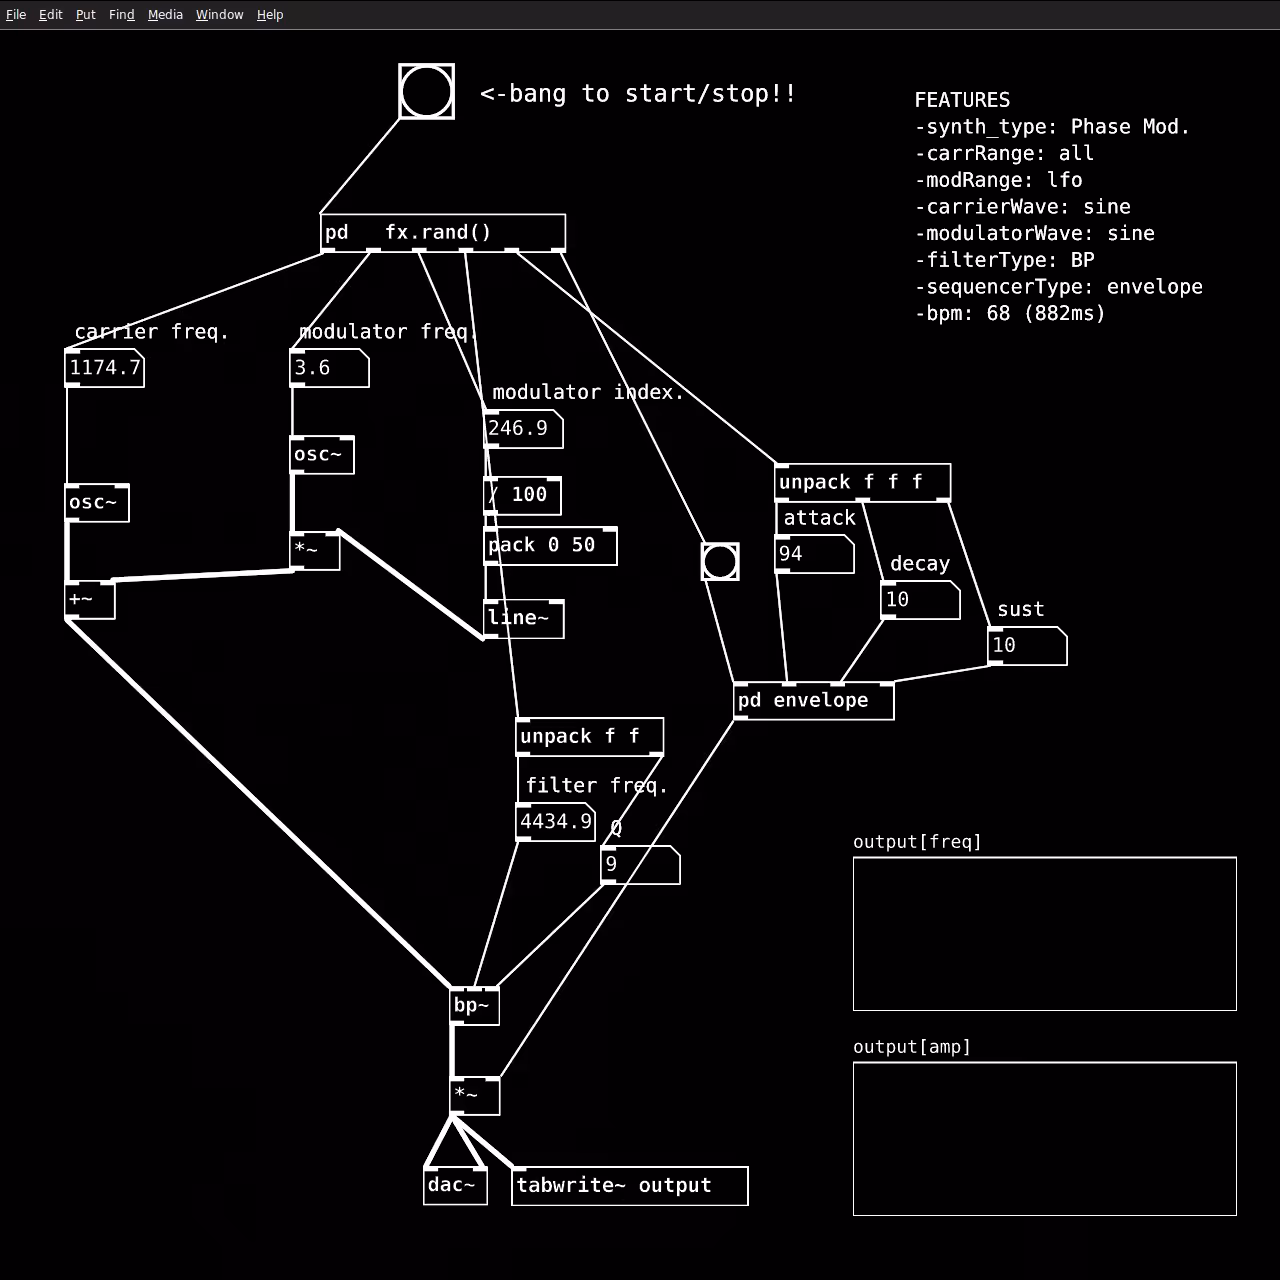
Task: Select the bp~ filter object
Action: click(x=474, y=1006)
